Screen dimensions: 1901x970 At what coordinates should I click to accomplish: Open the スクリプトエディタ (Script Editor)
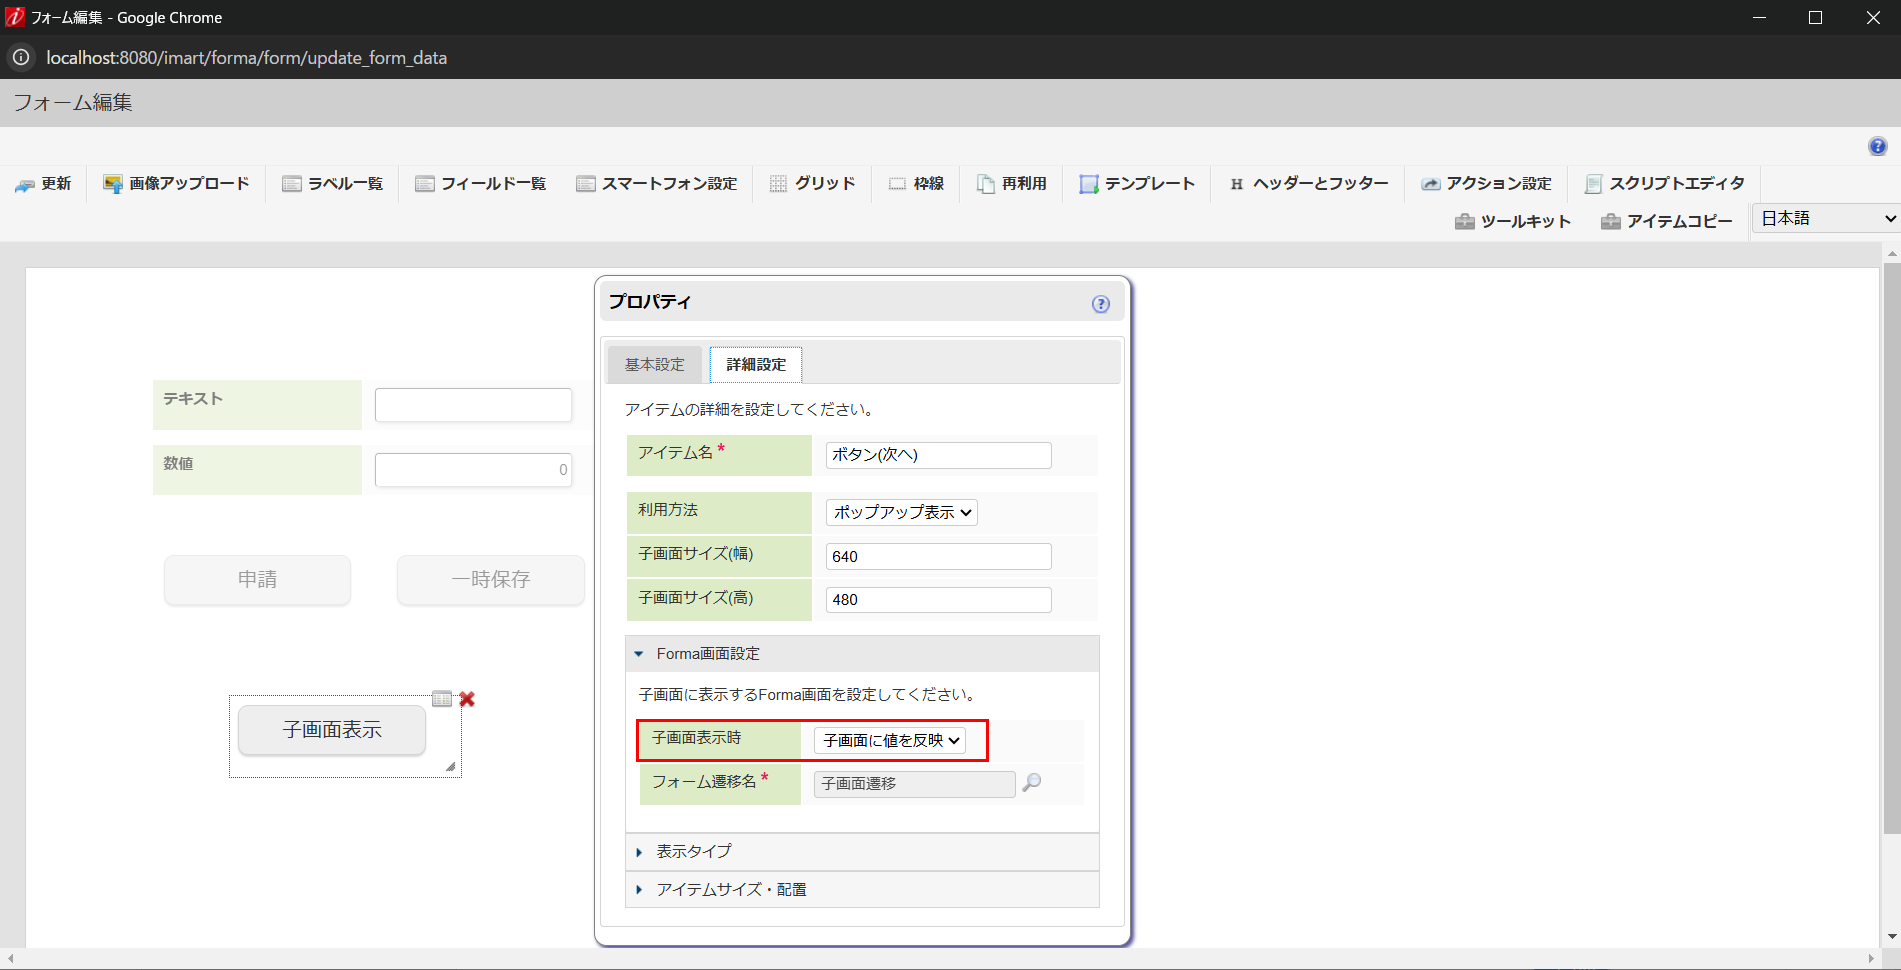click(x=1663, y=183)
